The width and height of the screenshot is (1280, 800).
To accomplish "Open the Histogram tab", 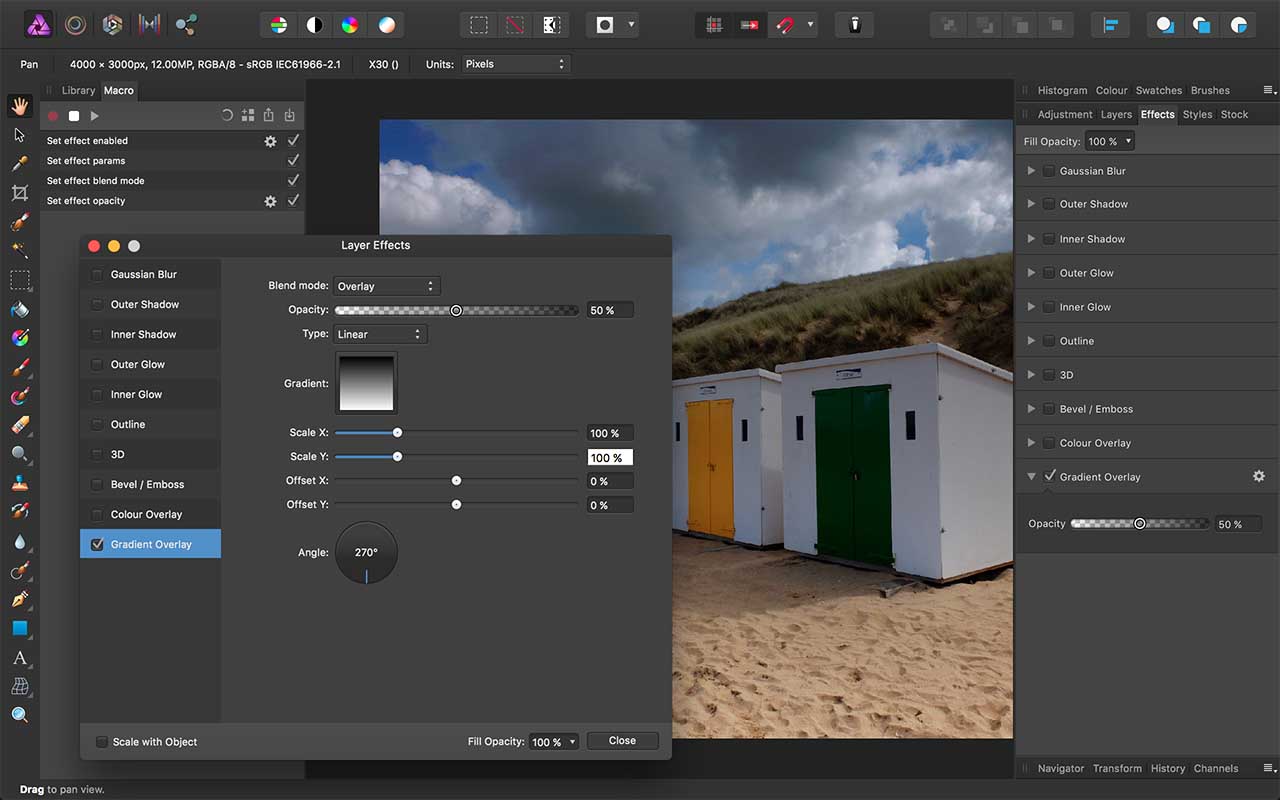I will tap(1062, 90).
